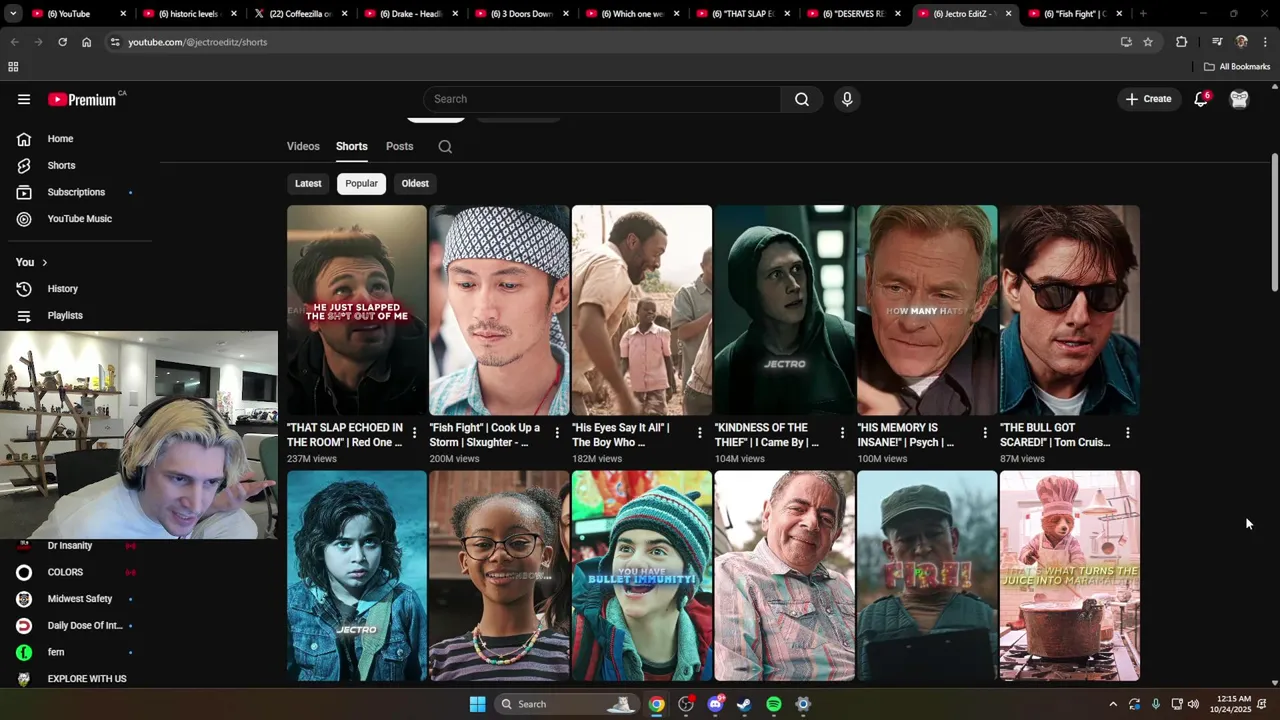Open Spotify from the taskbar
This screenshot has width=1280, height=720.
(773, 704)
